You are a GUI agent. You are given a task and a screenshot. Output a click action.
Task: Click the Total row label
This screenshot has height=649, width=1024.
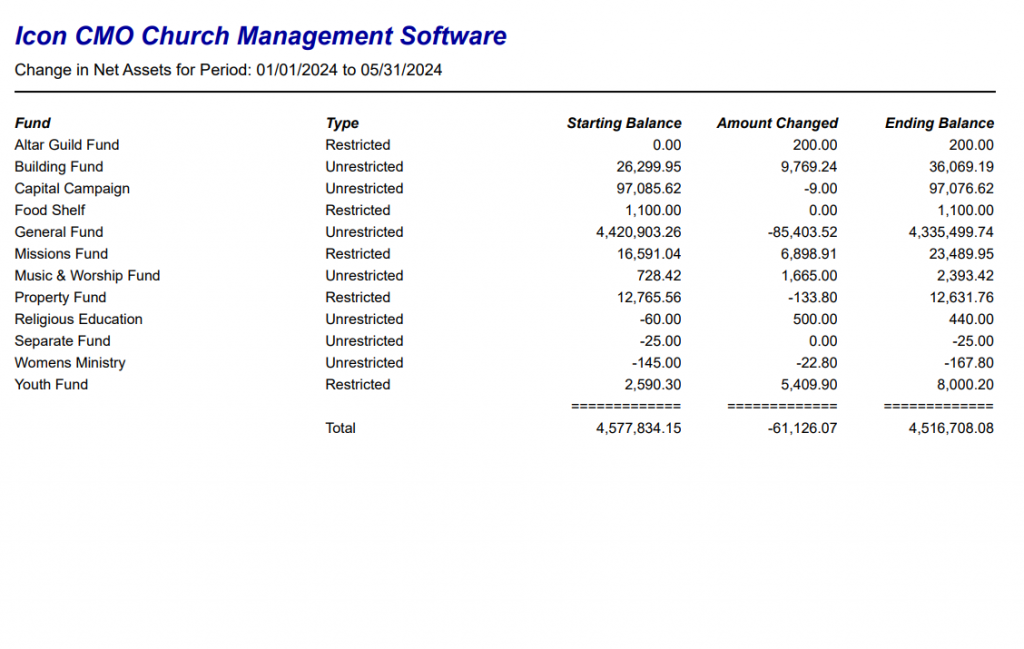[340, 428]
